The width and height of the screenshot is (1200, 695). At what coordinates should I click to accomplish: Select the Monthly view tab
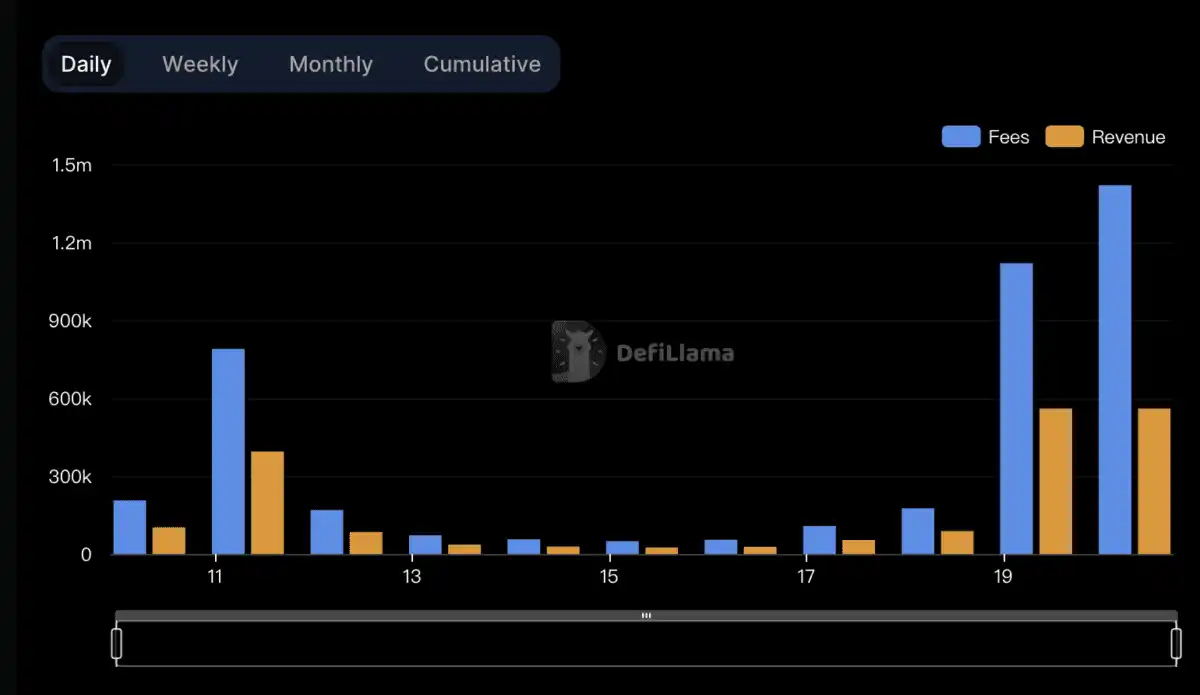coord(330,64)
